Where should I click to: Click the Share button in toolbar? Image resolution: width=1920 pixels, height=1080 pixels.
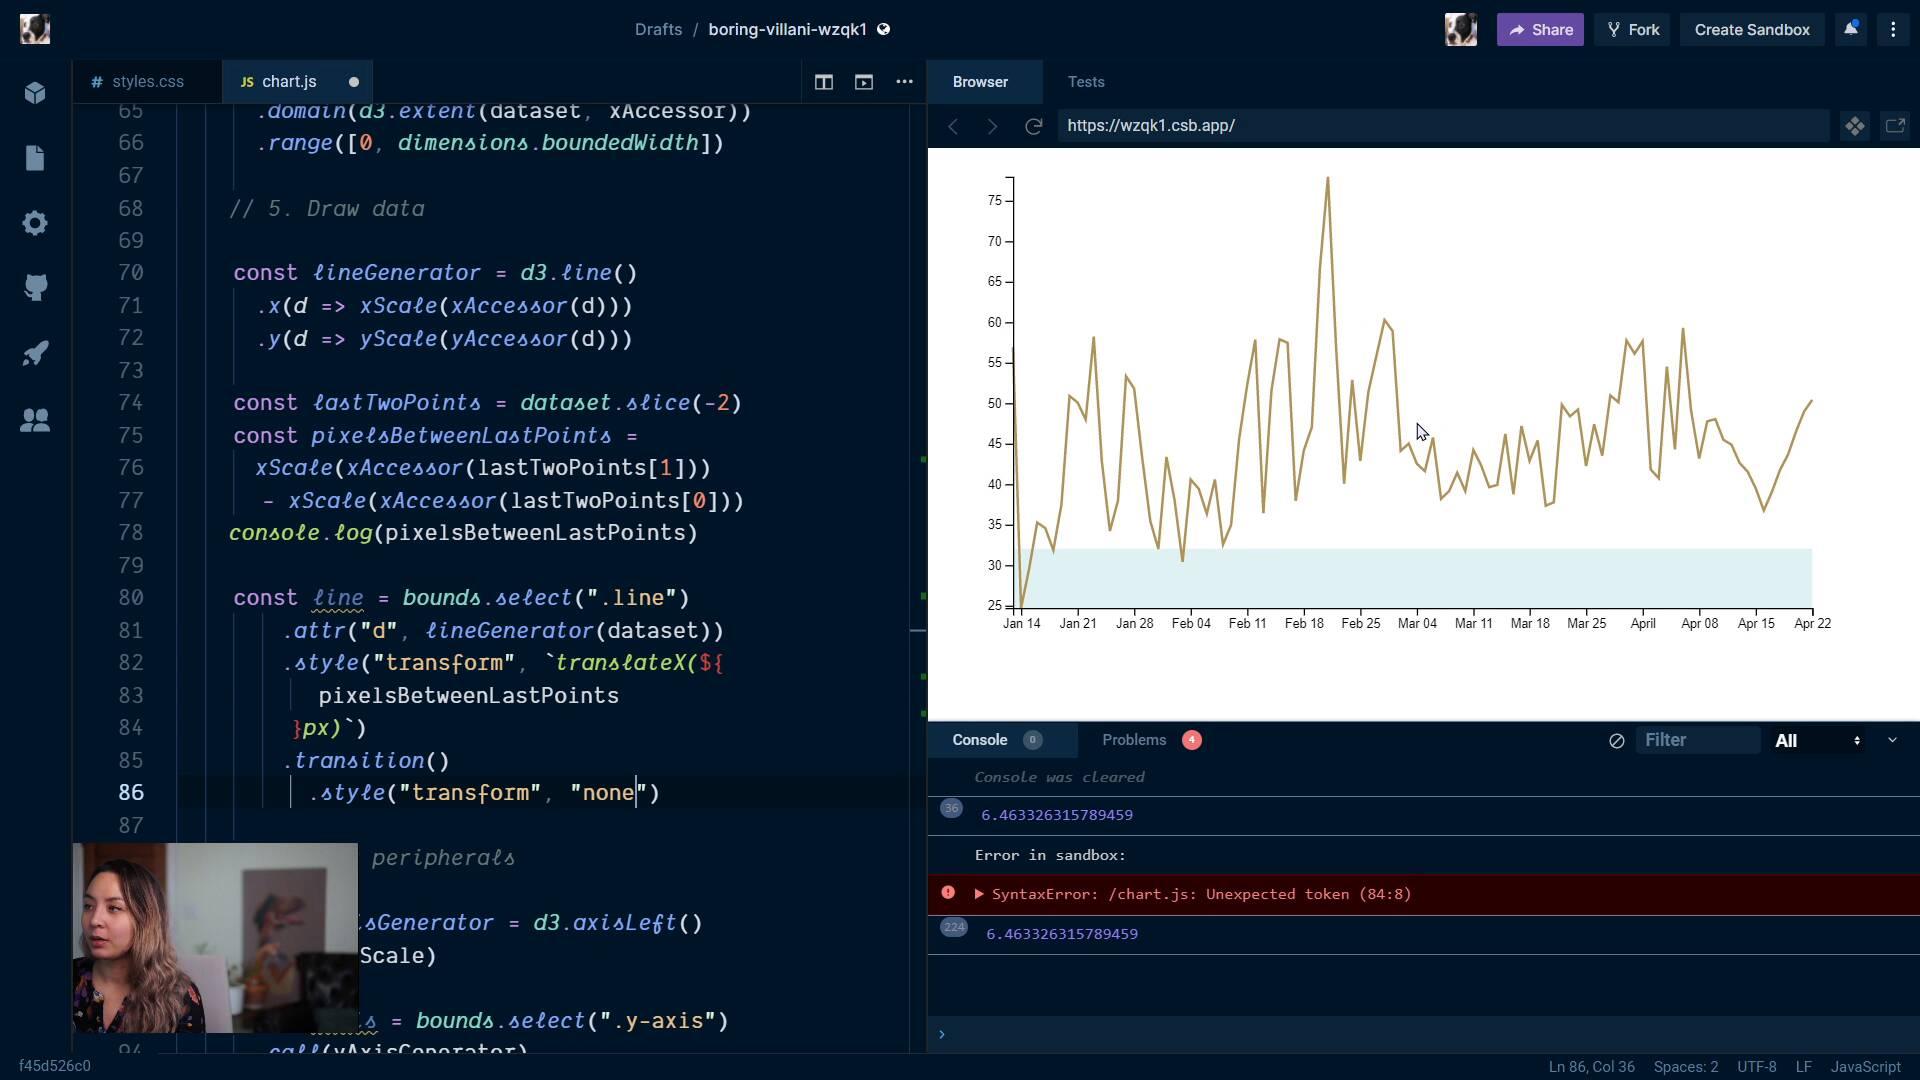point(1542,28)
